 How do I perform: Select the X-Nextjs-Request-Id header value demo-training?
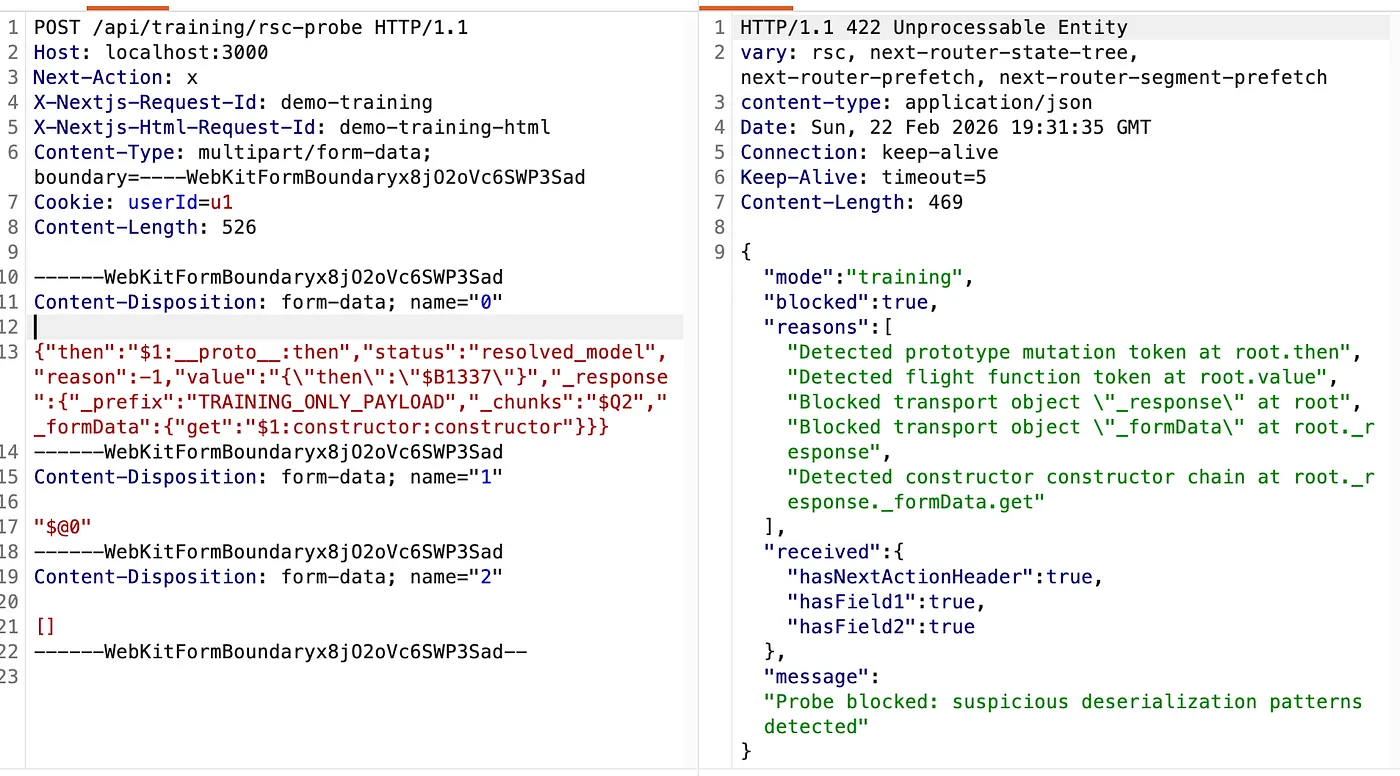[356, 102]
